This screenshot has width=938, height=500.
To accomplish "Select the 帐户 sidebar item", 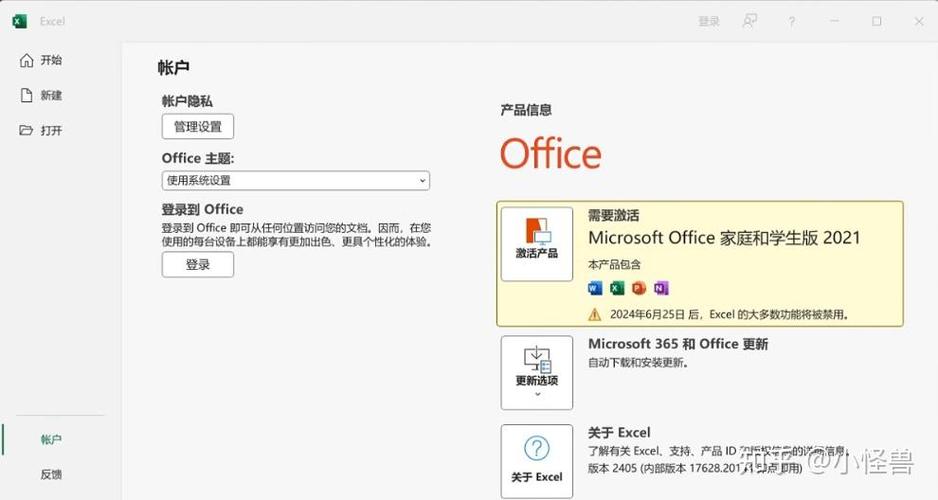I will point(51,440).
